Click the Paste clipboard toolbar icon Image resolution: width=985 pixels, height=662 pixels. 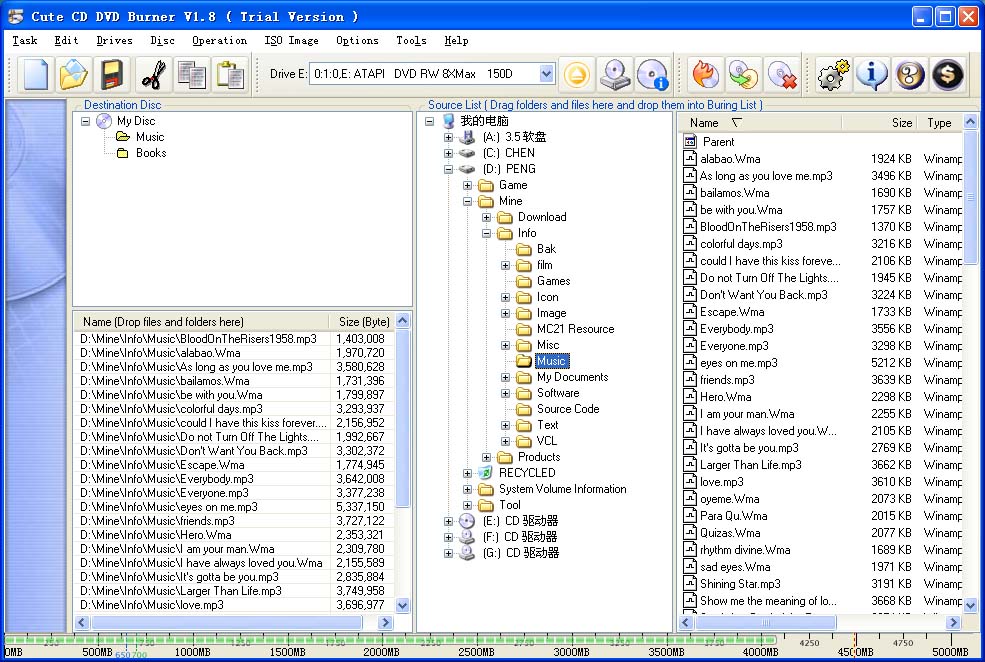click(231, 74)
